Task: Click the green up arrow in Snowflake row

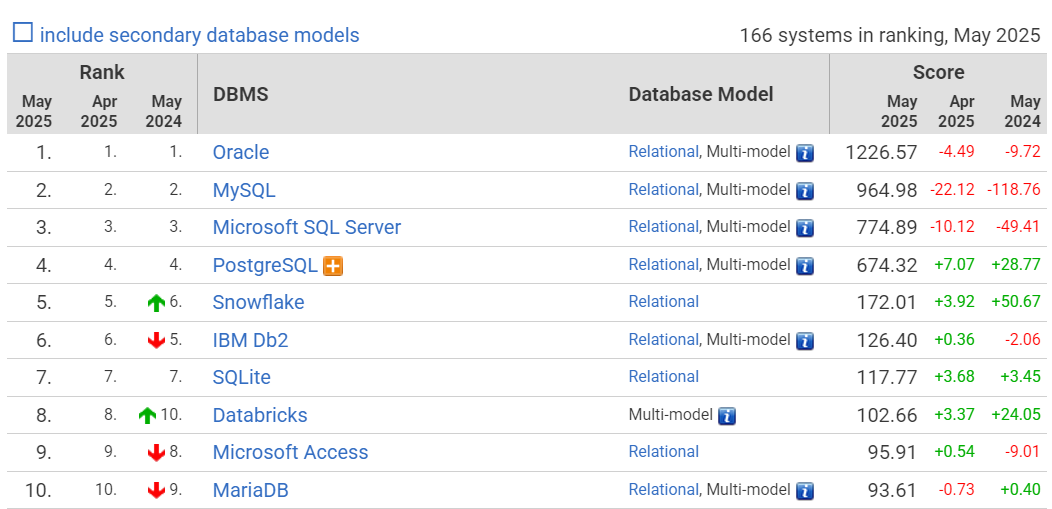Action: 156,303
